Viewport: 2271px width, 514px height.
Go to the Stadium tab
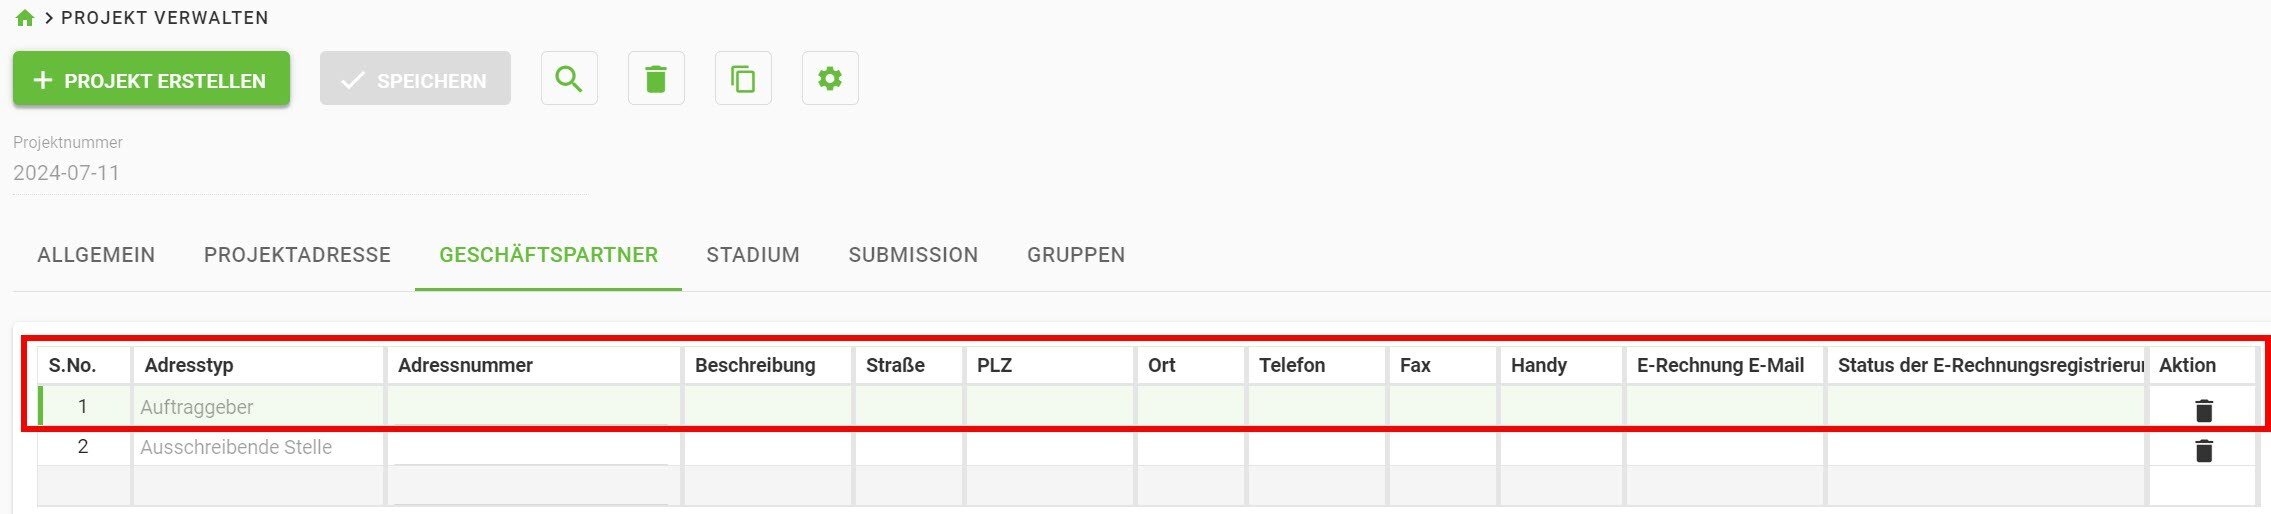tap(753, 255)
